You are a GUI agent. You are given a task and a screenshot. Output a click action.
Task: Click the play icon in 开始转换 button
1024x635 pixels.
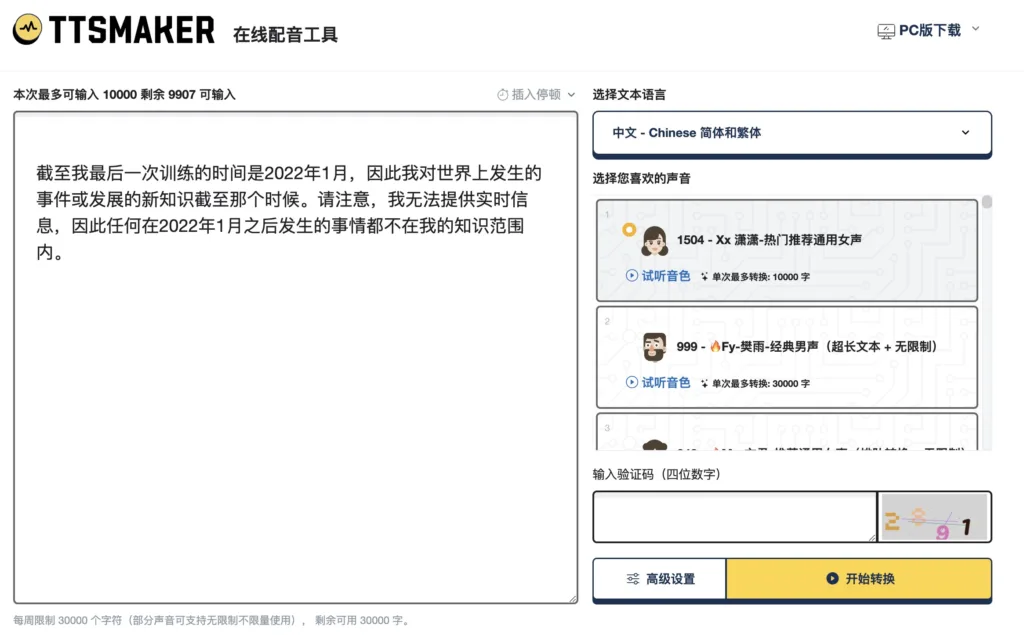coord(832,579)
